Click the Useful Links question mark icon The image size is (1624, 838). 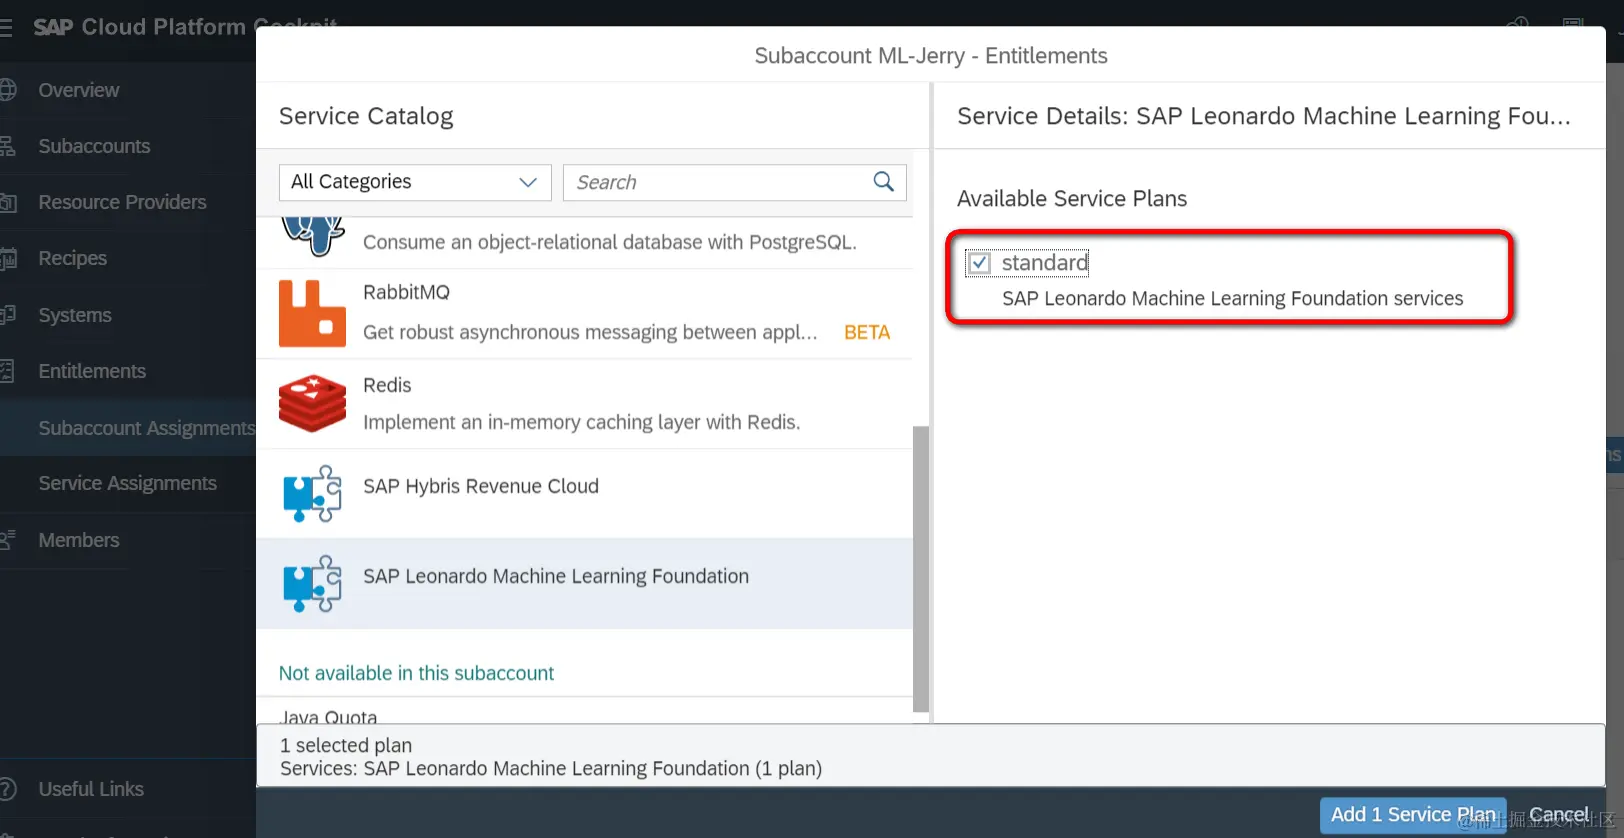coord(8,789)
